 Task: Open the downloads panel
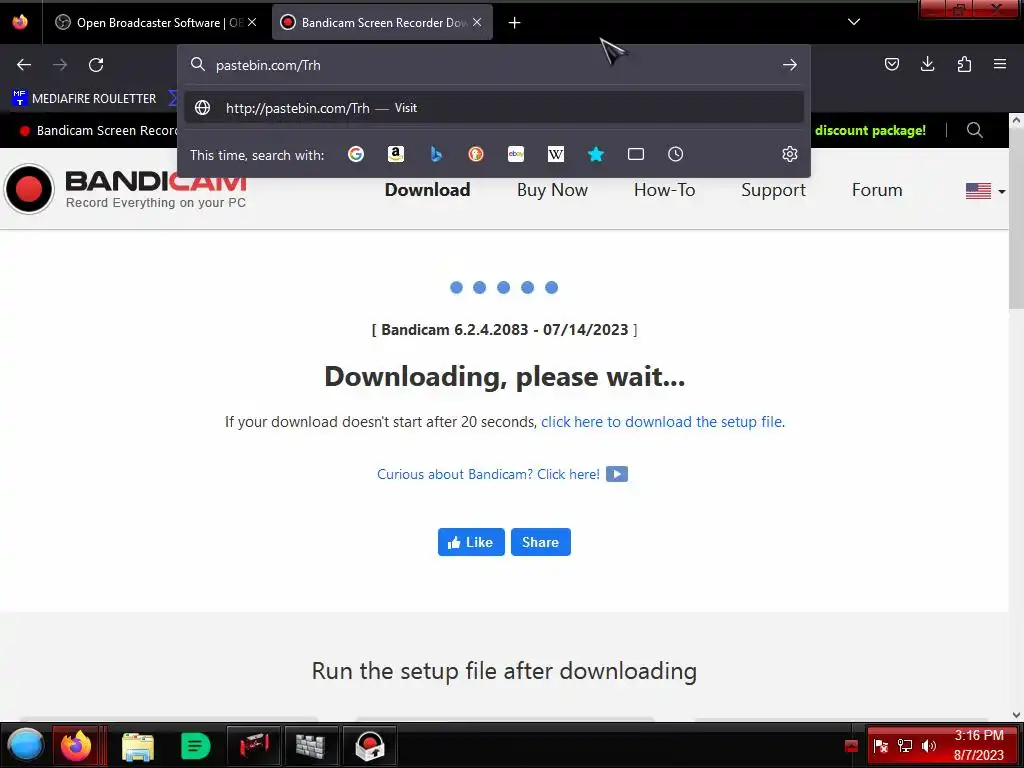pos(927,64)
